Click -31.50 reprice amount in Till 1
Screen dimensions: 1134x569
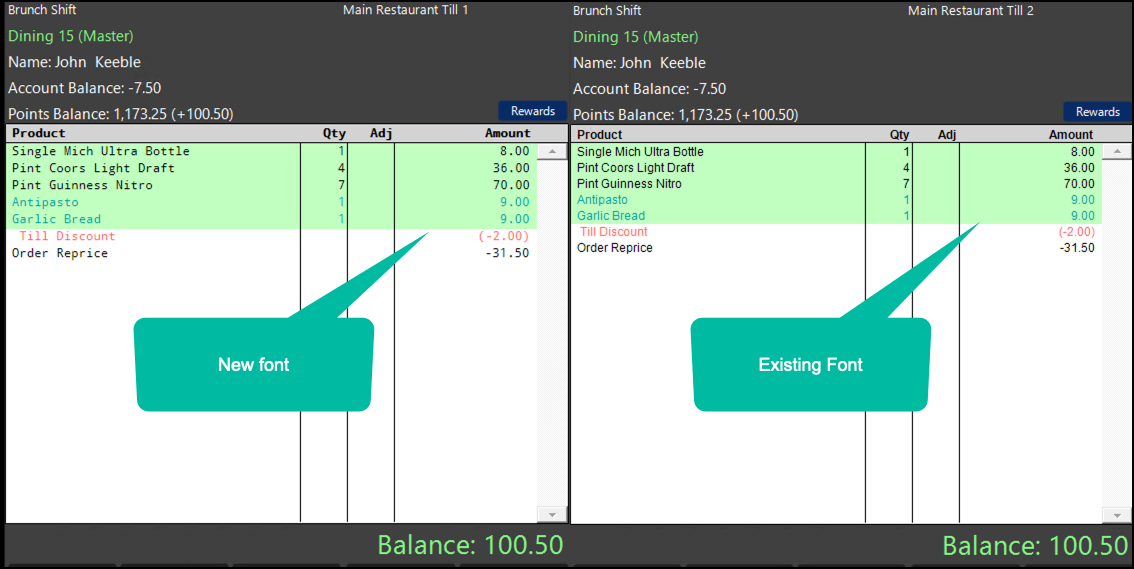[x=508, y=253]
